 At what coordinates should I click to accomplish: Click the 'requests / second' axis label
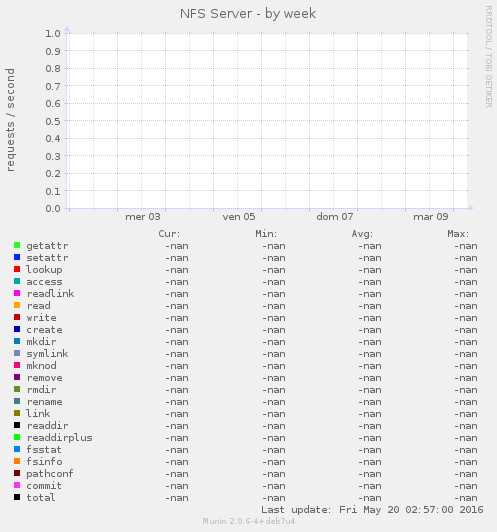pos(10,120)
